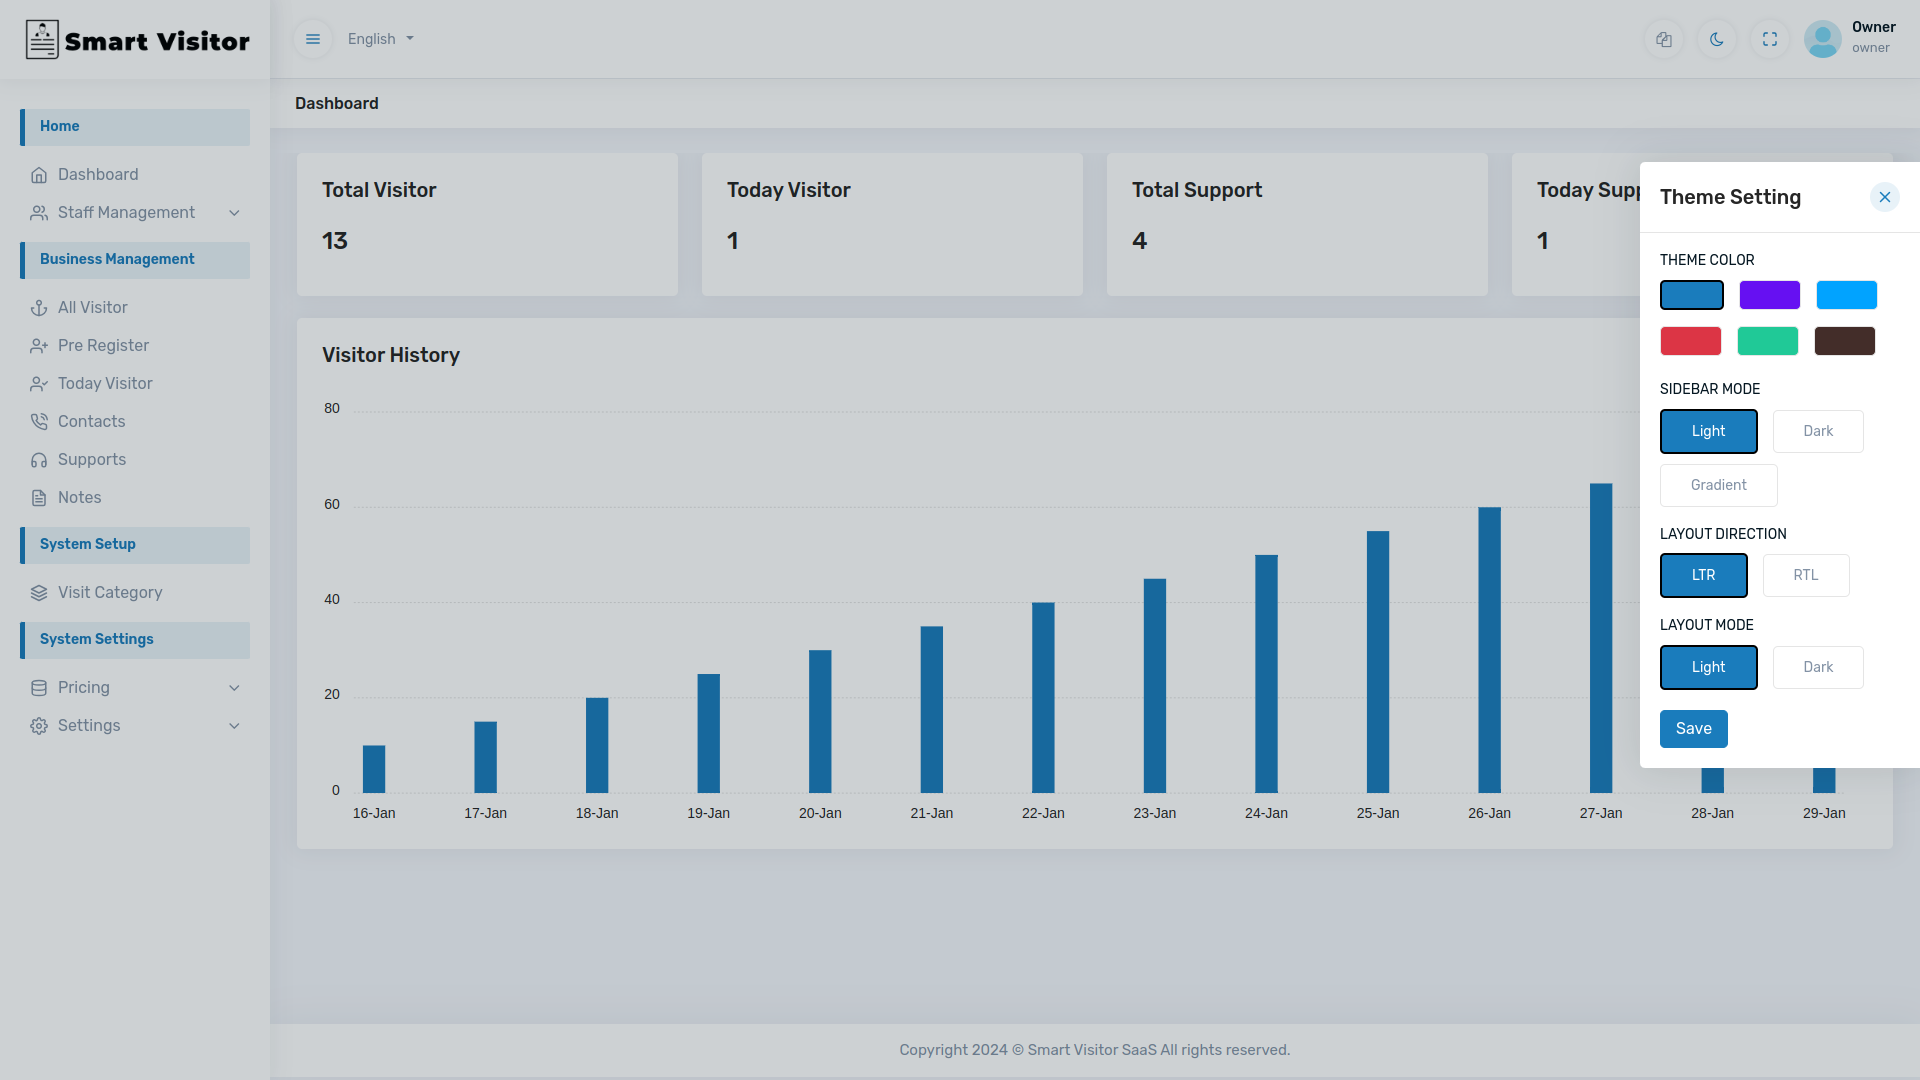Expand the Pricing menu chevron

click(234, 688)
